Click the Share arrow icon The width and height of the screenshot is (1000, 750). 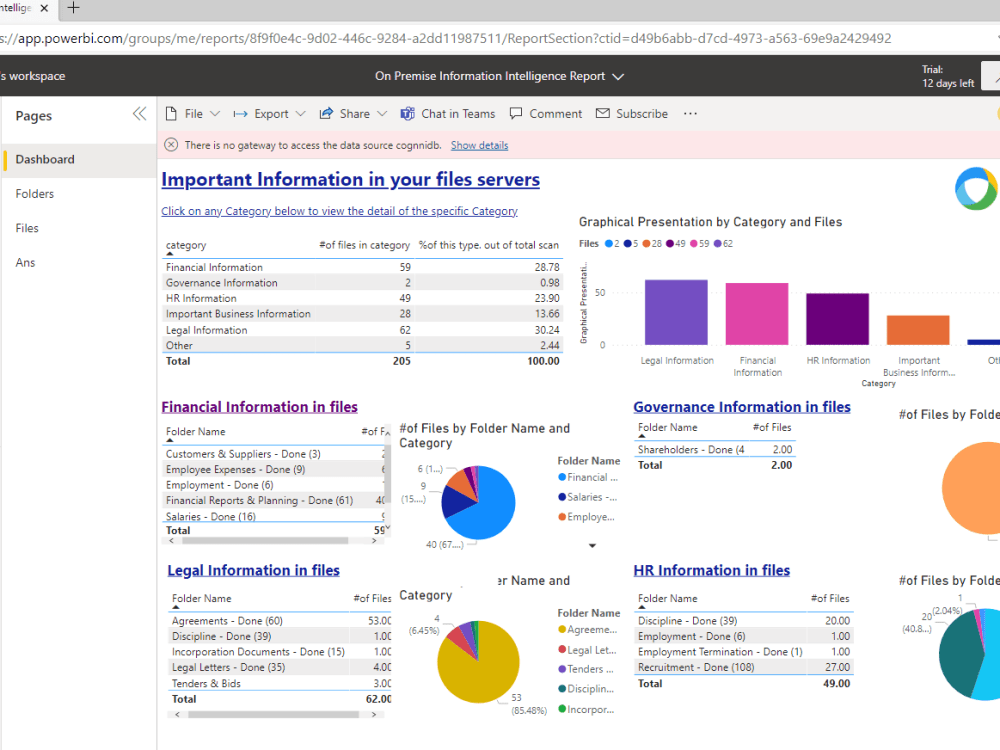click(326, 114)
